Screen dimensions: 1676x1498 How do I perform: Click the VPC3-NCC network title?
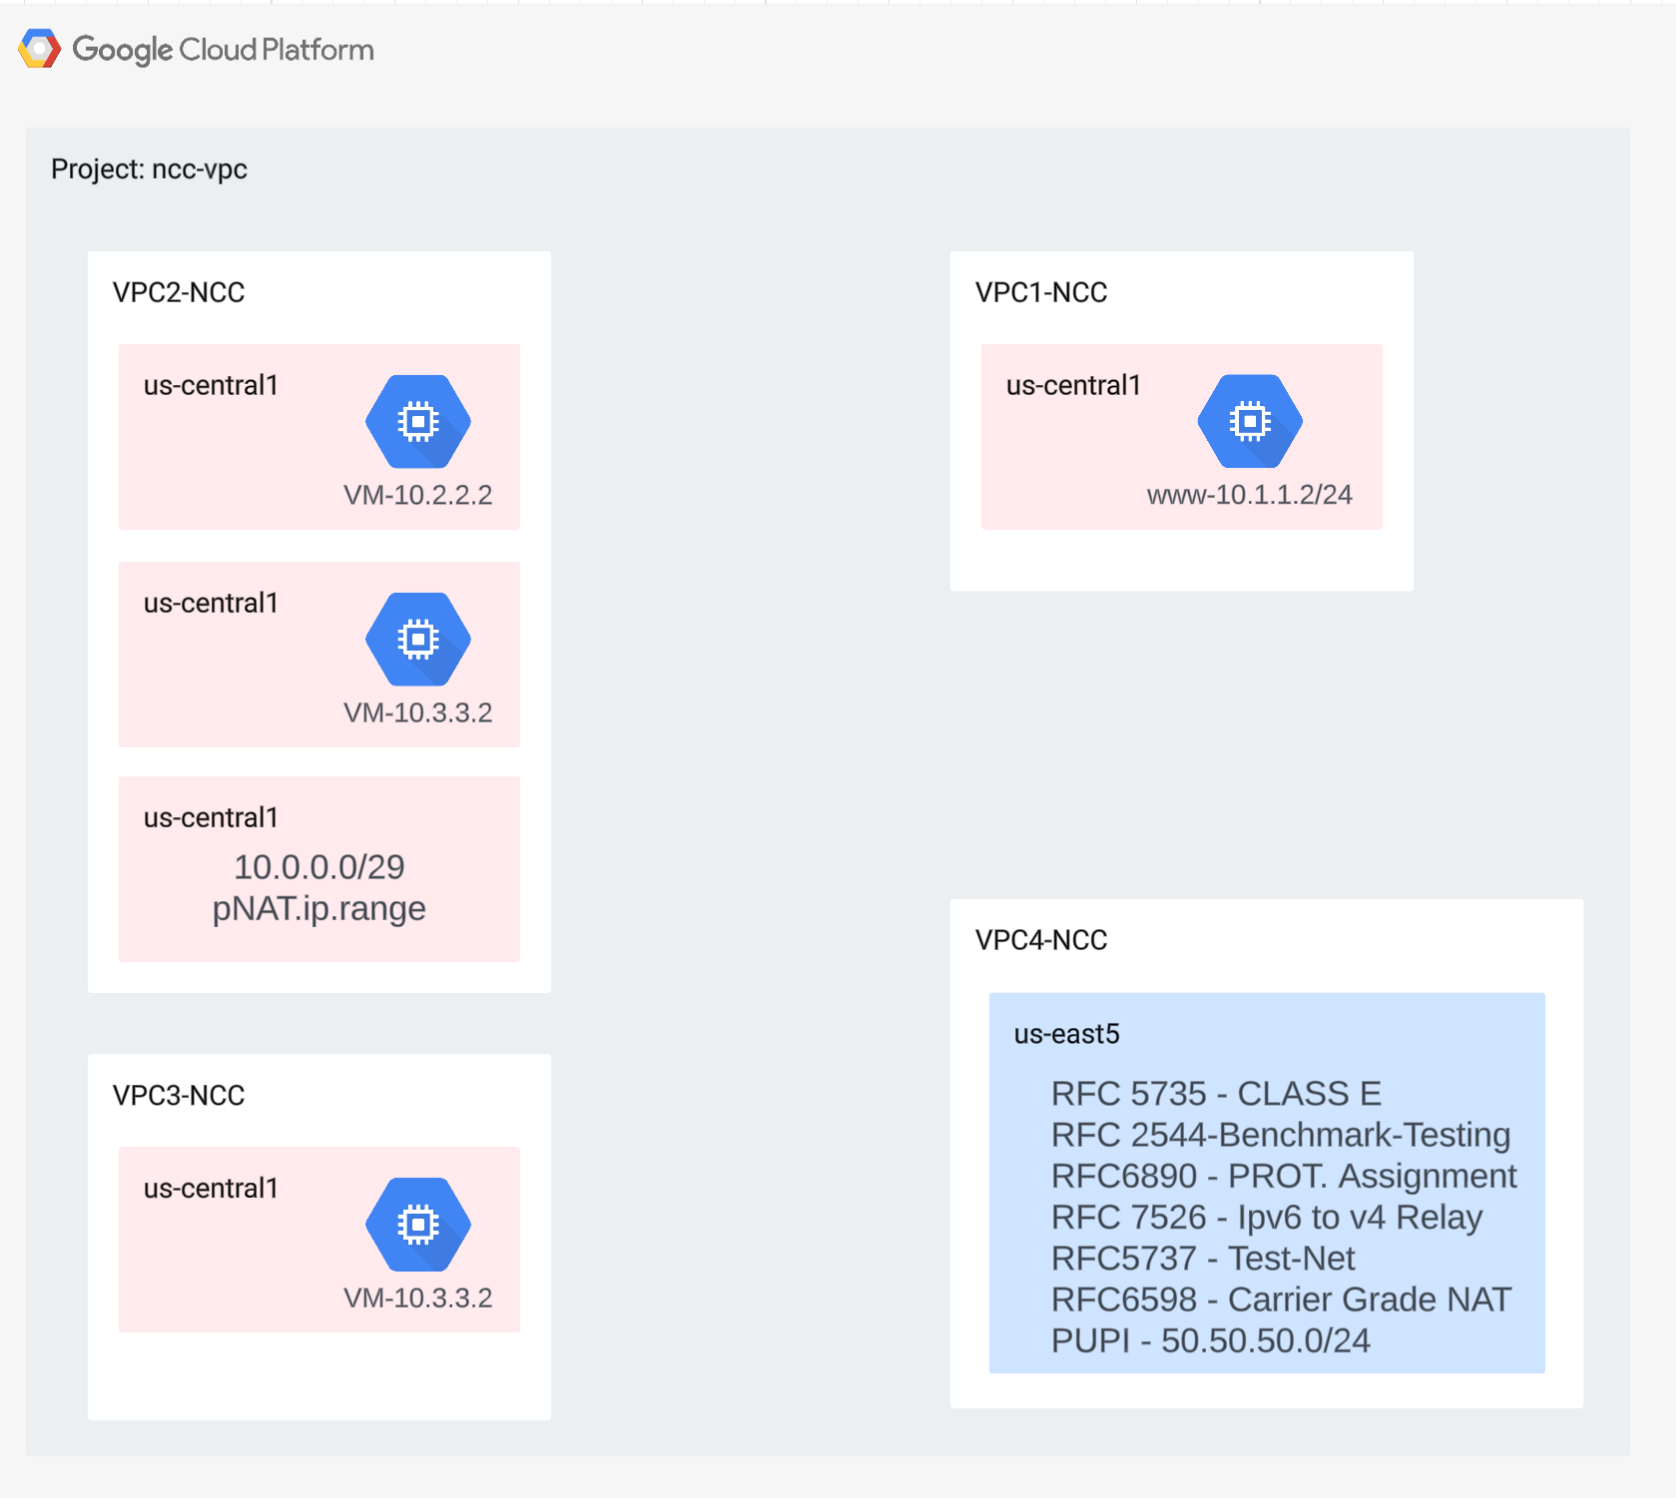178,1095
